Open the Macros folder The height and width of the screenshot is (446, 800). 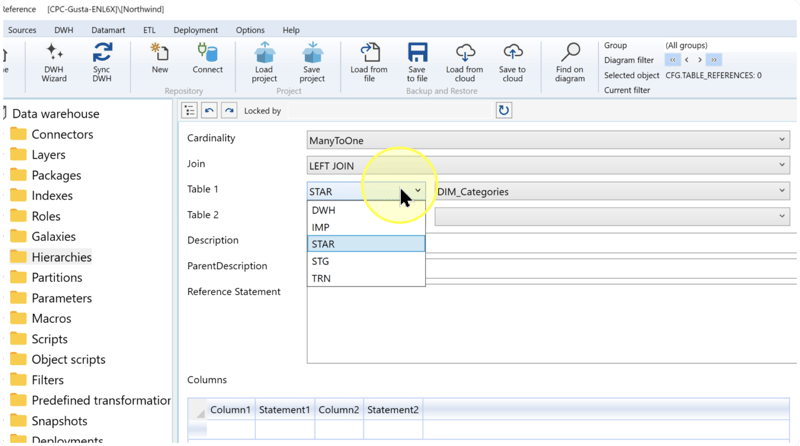(52, 318)
